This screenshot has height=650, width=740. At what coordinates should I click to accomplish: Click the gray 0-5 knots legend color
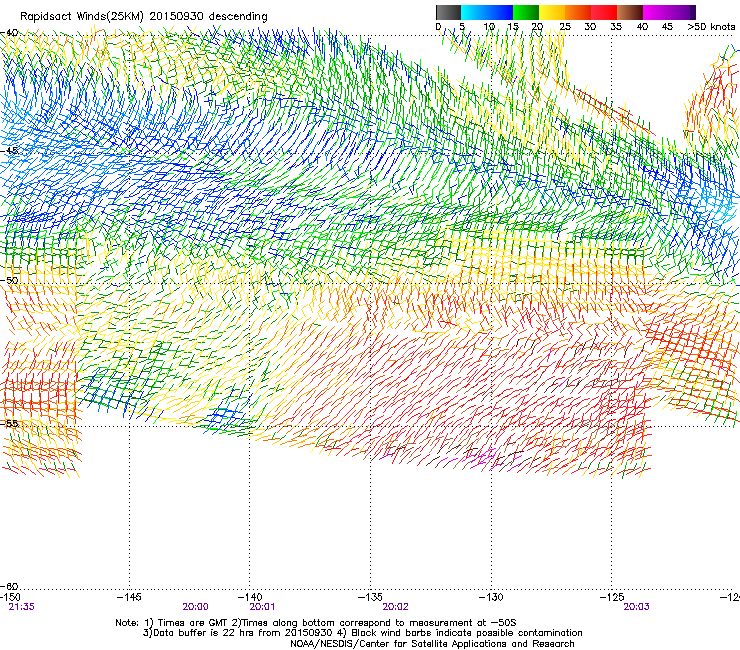click(448, 12)
